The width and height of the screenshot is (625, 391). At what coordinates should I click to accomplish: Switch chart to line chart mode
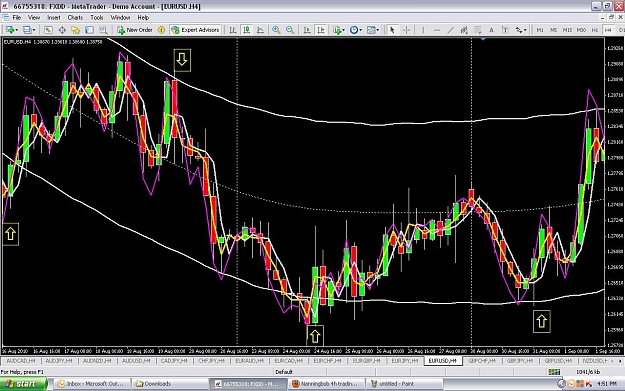[260, 30]
